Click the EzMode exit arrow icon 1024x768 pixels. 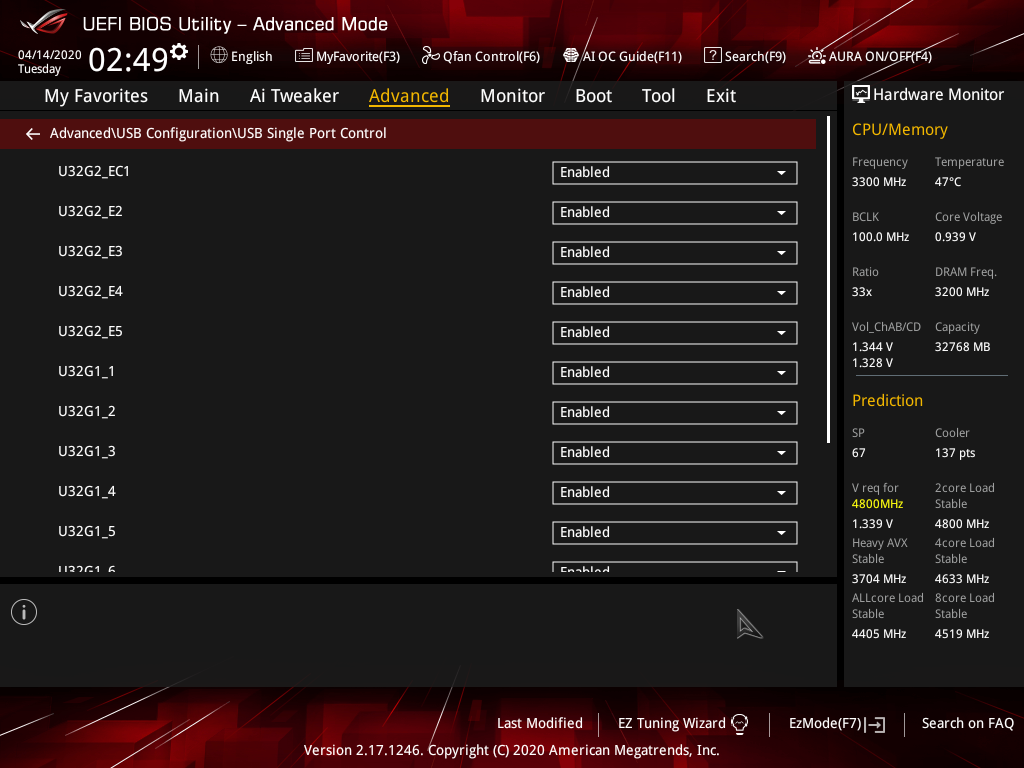pyautogui.click(x=875, y=724)
